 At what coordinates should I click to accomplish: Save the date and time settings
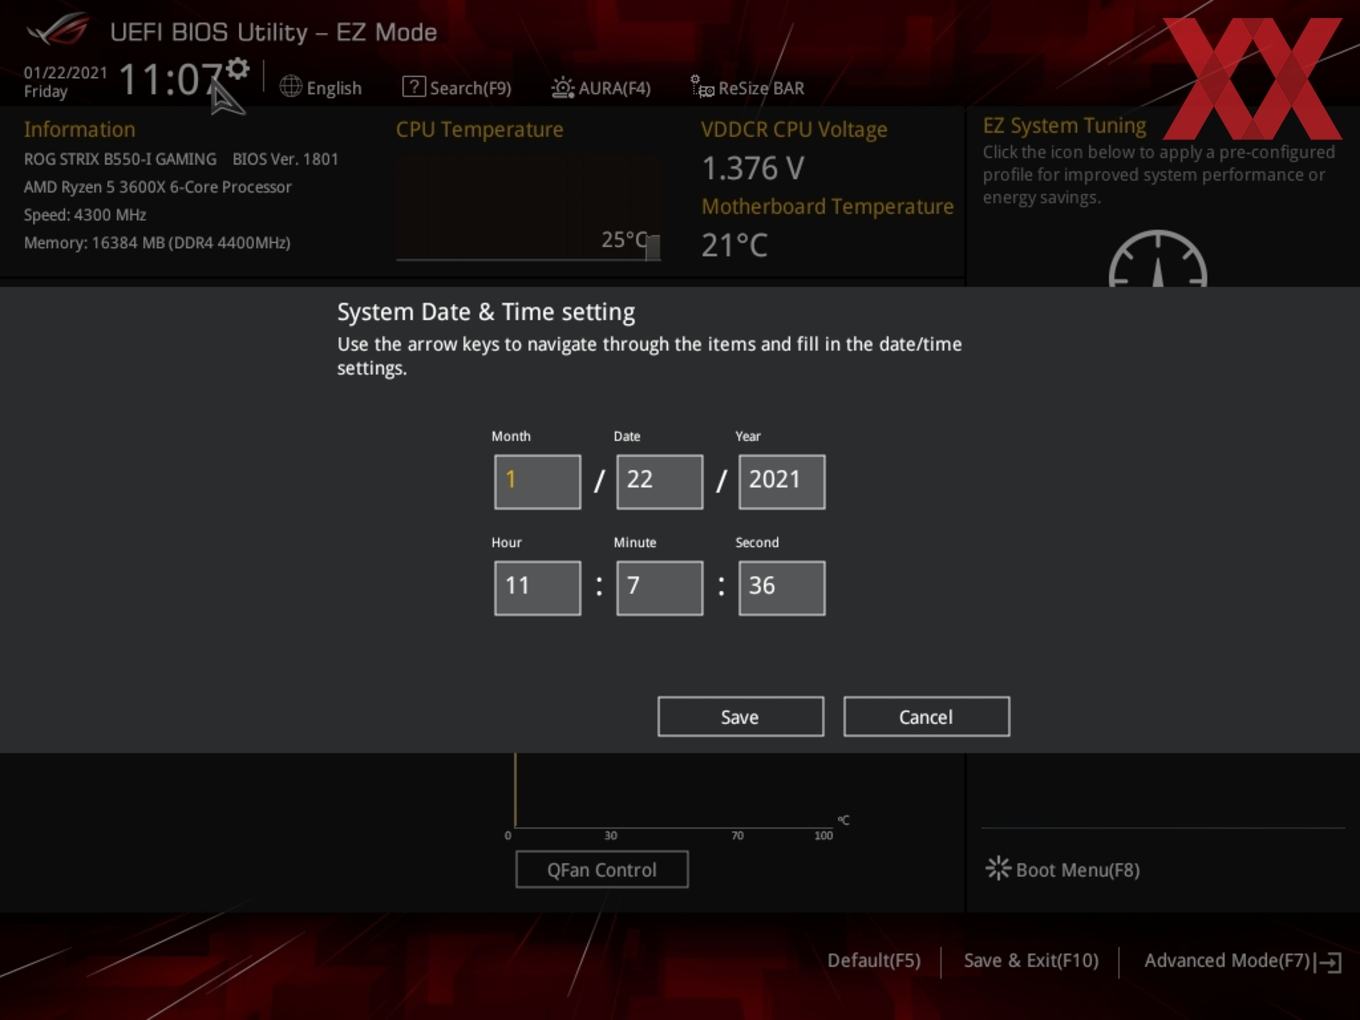tap(741, 717)
